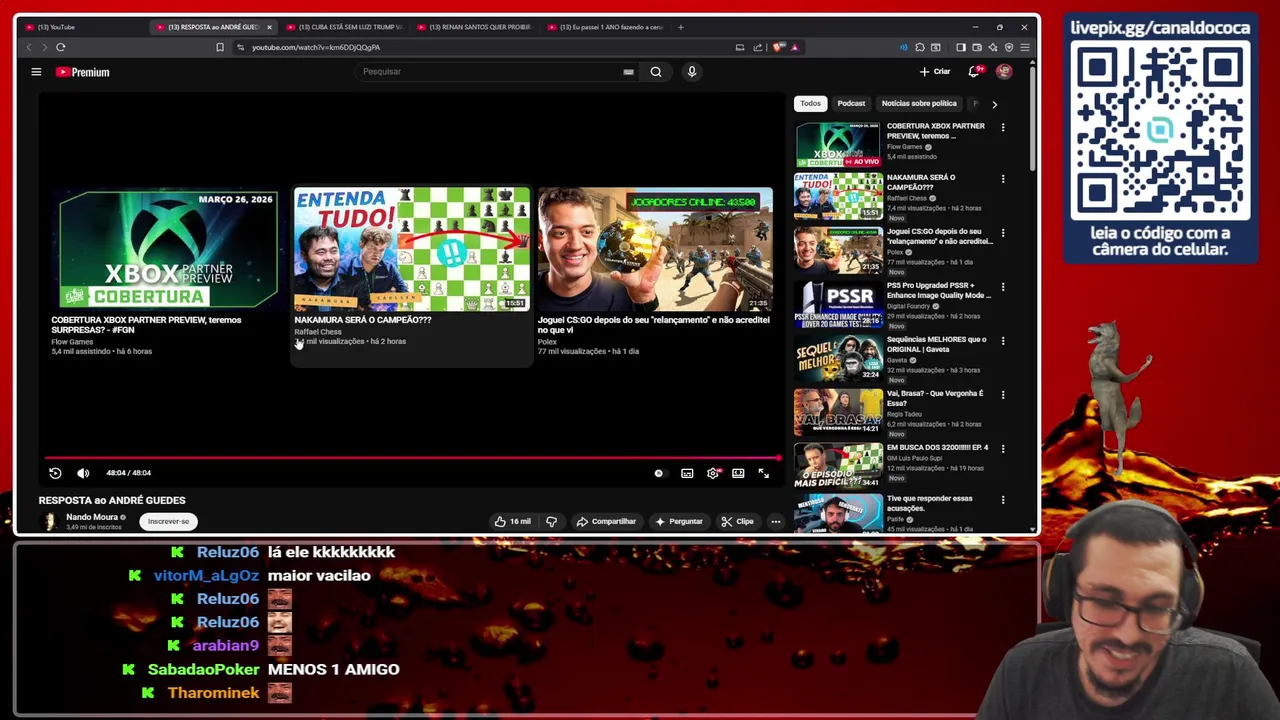The image size is (1280, 720).
Task: Open options for PS5 Pro PSSR sidebar video
Action: 1003,287
